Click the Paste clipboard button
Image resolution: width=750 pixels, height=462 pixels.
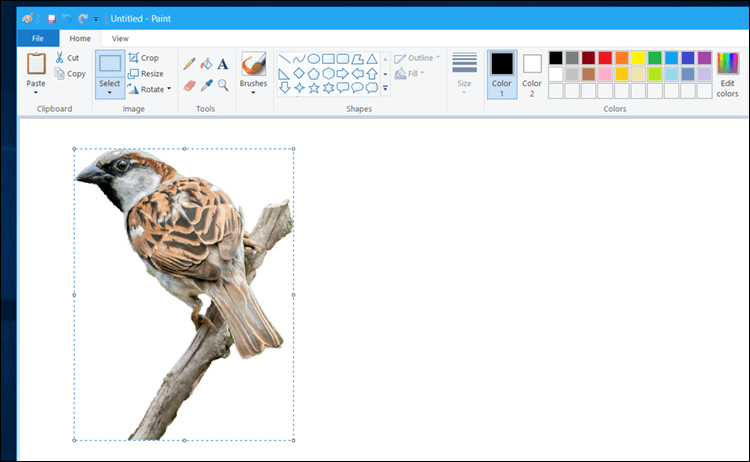click(x=36, y=69)
